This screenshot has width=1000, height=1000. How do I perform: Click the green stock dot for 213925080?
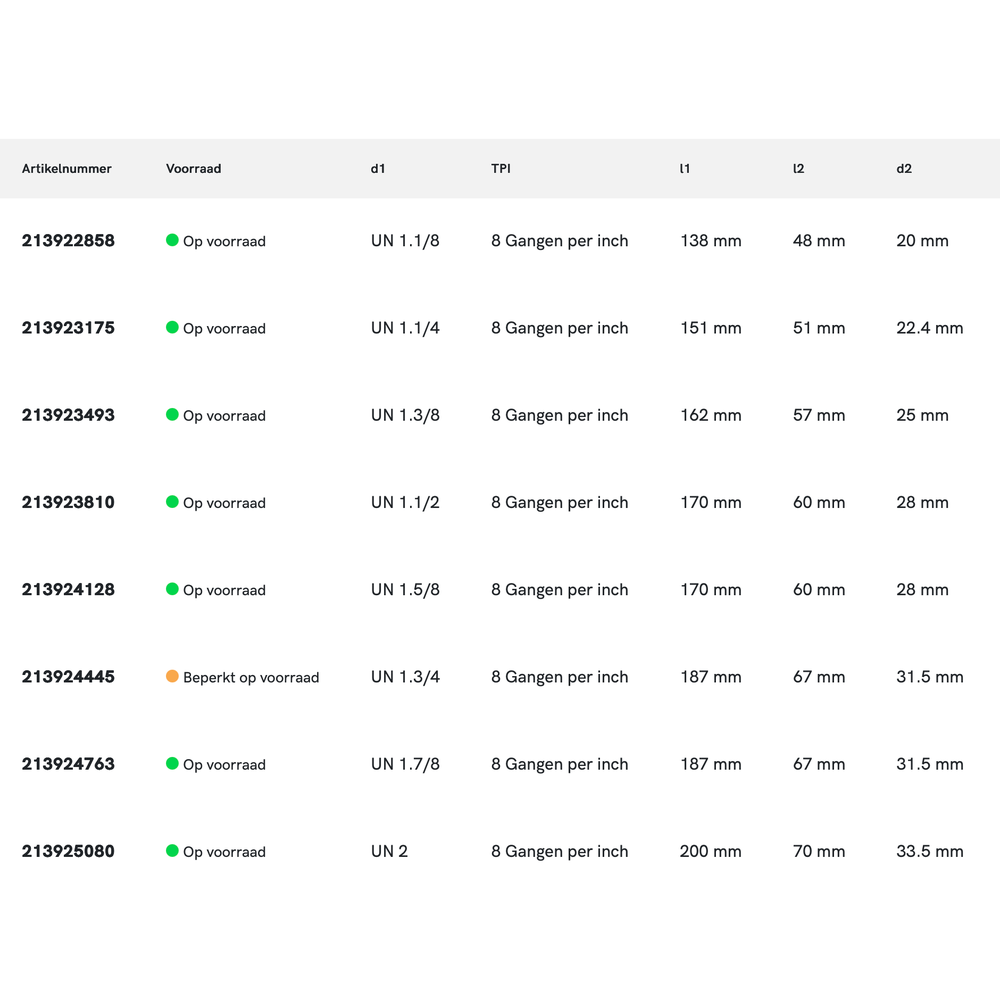click(x=172, y=851)
